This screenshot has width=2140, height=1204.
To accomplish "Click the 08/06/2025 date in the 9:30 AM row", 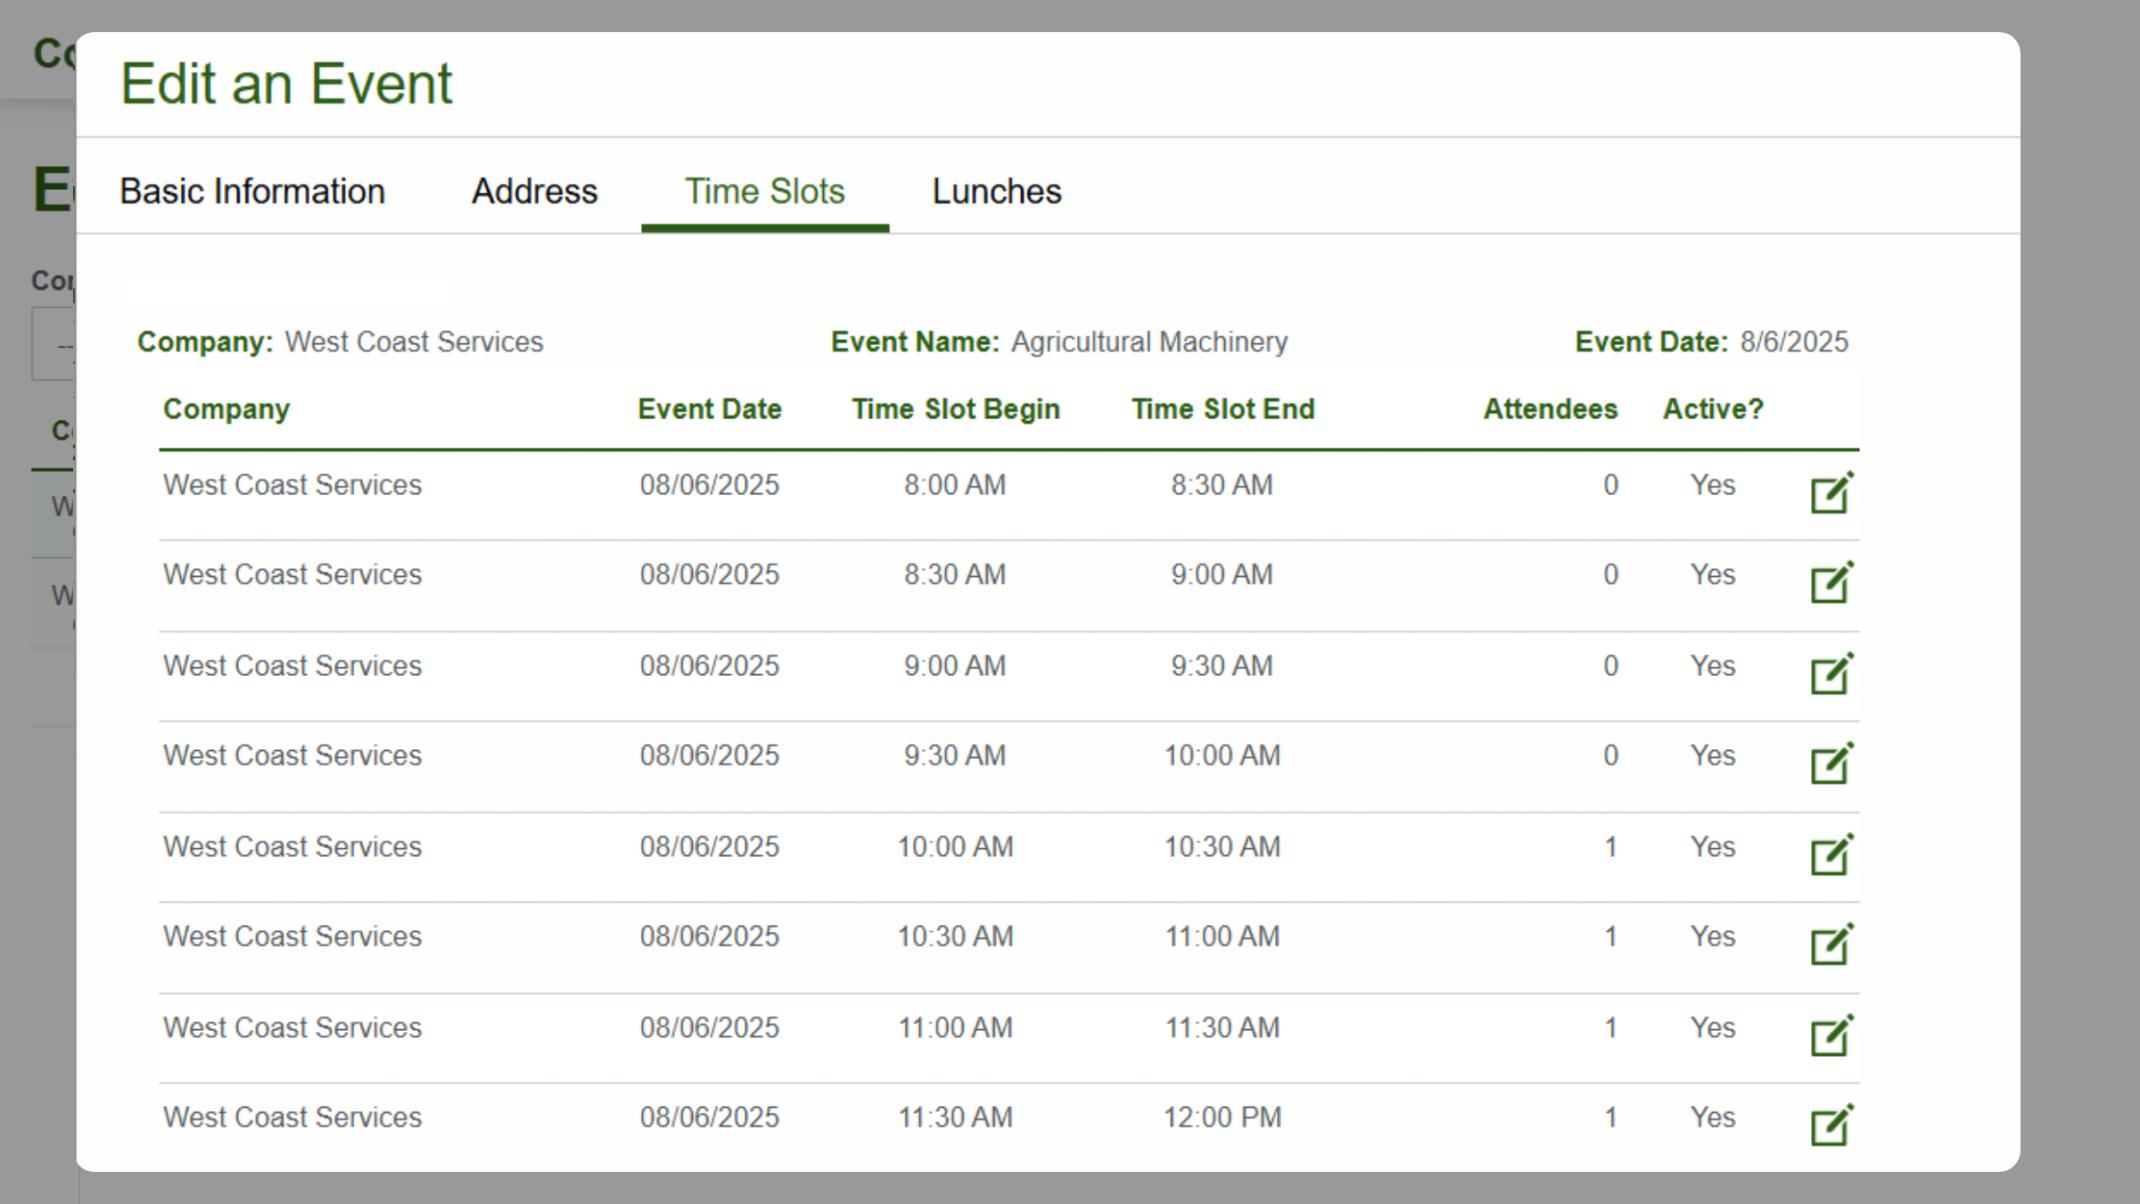I will click(x=710, y=756).
